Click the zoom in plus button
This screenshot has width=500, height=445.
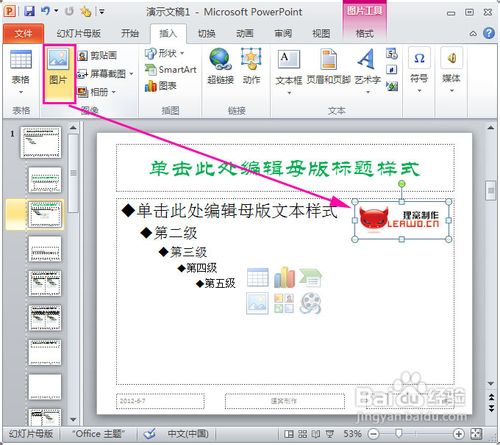459,434
